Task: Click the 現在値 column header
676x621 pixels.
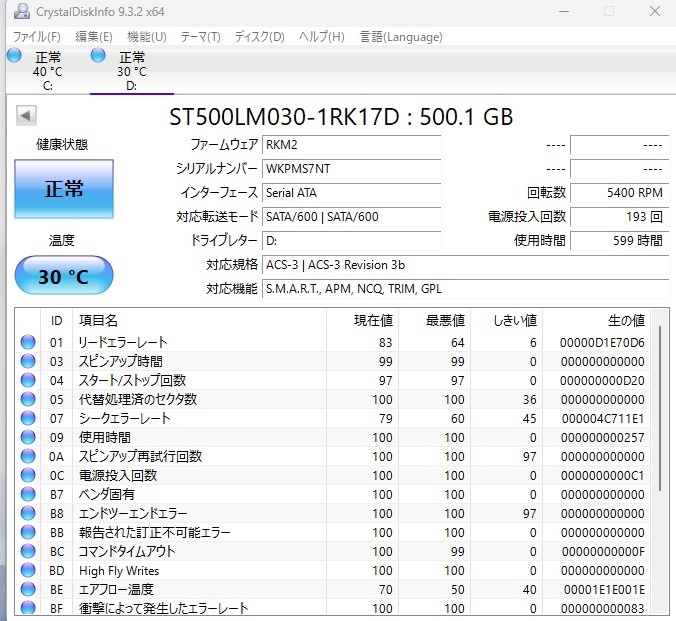Action: click(363, 320)
